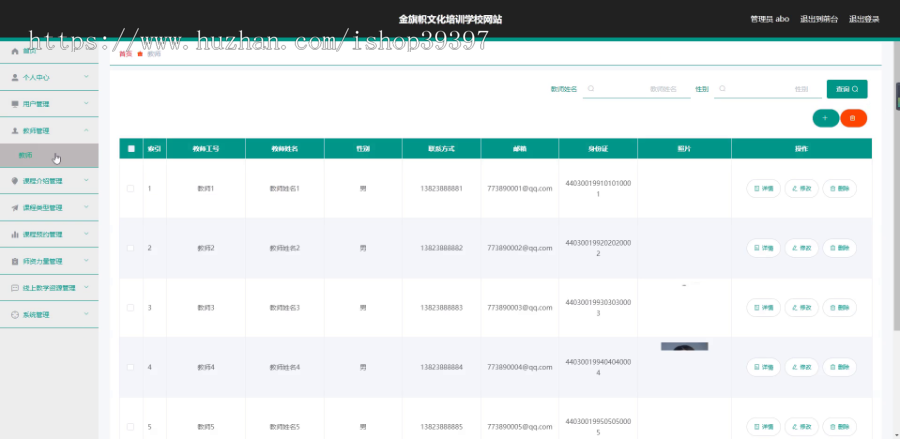Click the bar chart icon beside 课程预约管理
This screenshot has height=439, width=900.
click(x=15, y=234)
